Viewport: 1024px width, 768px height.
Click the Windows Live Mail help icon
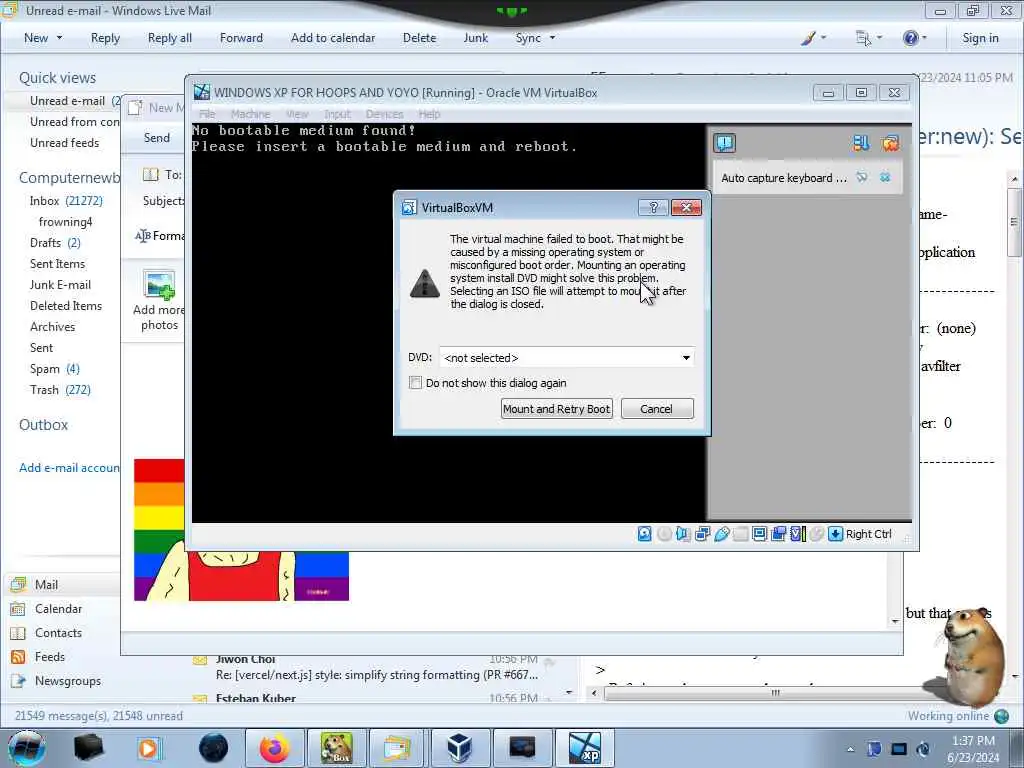point(910,38)
